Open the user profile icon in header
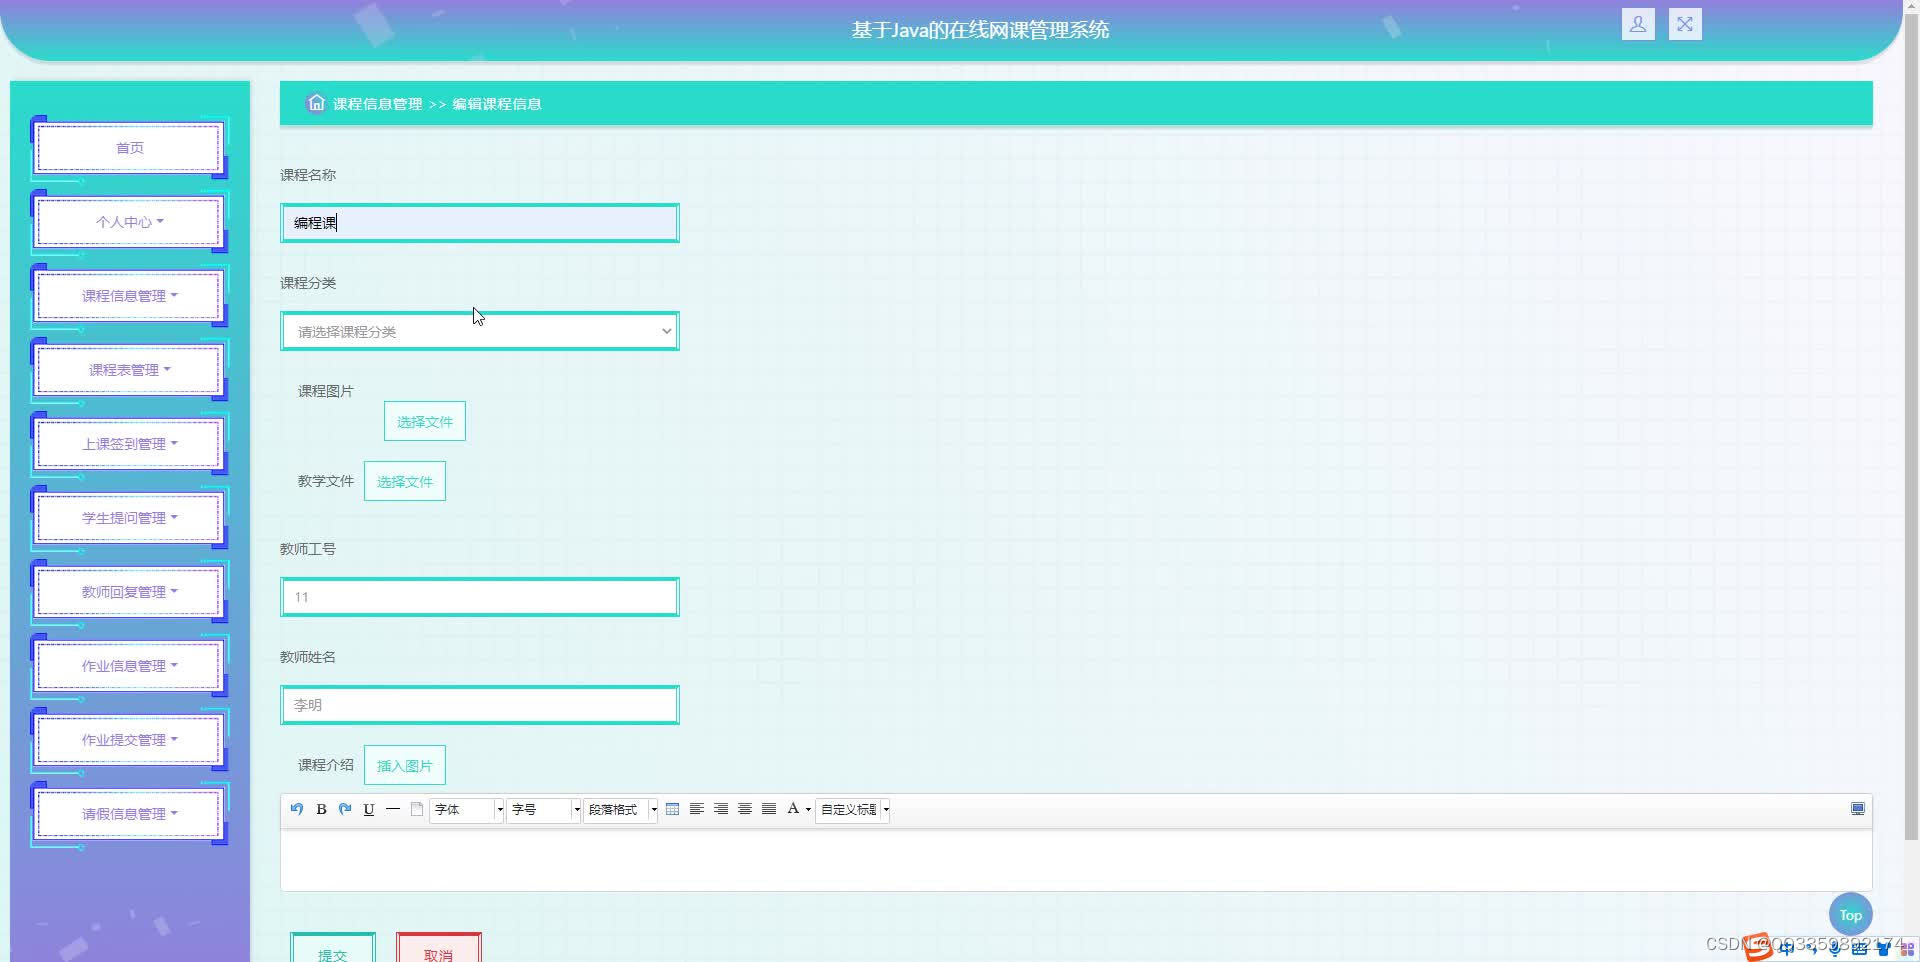Screen dimensions: 1920x962 1638,24
